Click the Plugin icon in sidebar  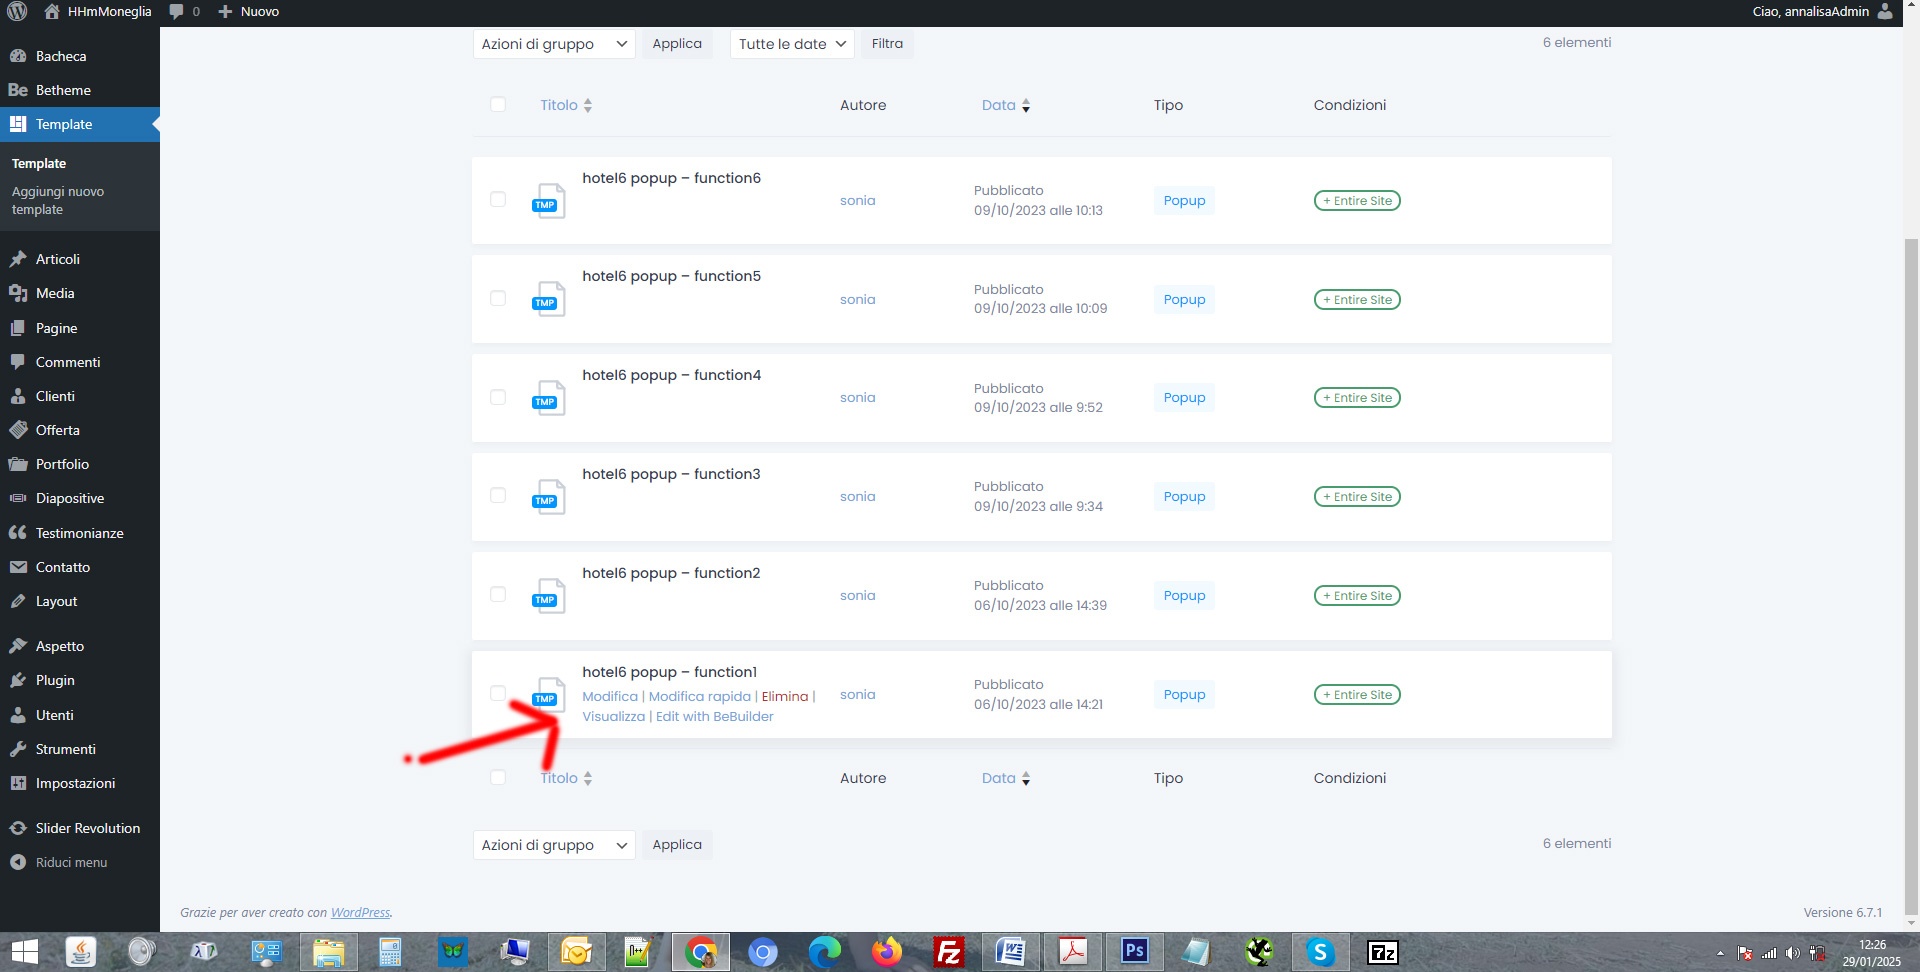(x=18, y=680)
